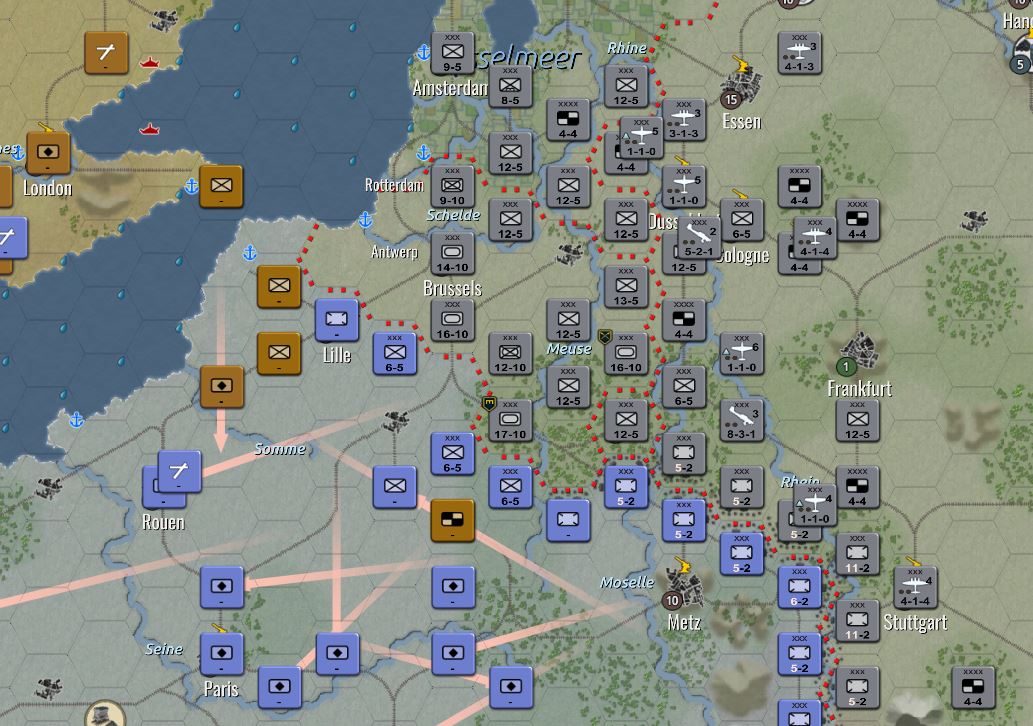Select the British unit at London
Viewport: 1033px width, 726px height.
click(48, 153)
